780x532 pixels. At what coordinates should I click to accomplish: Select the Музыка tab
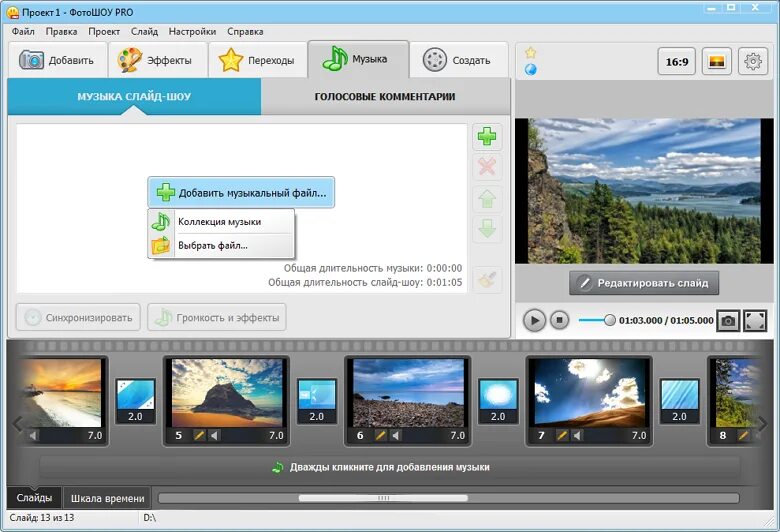pos(358,59)
